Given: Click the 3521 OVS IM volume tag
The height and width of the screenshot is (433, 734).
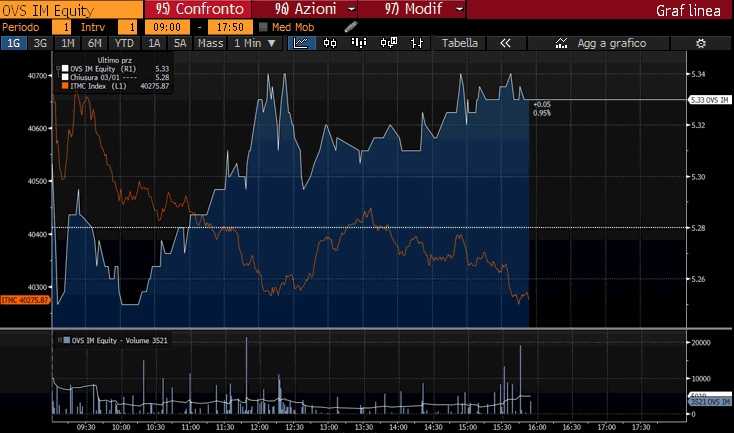Looking at the screenshot, I should click(710, 402).
